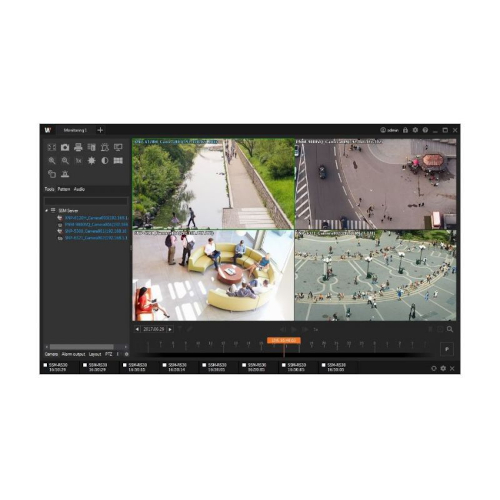
Task: Click the contrast half-circle icon
Action: point(105,161)
